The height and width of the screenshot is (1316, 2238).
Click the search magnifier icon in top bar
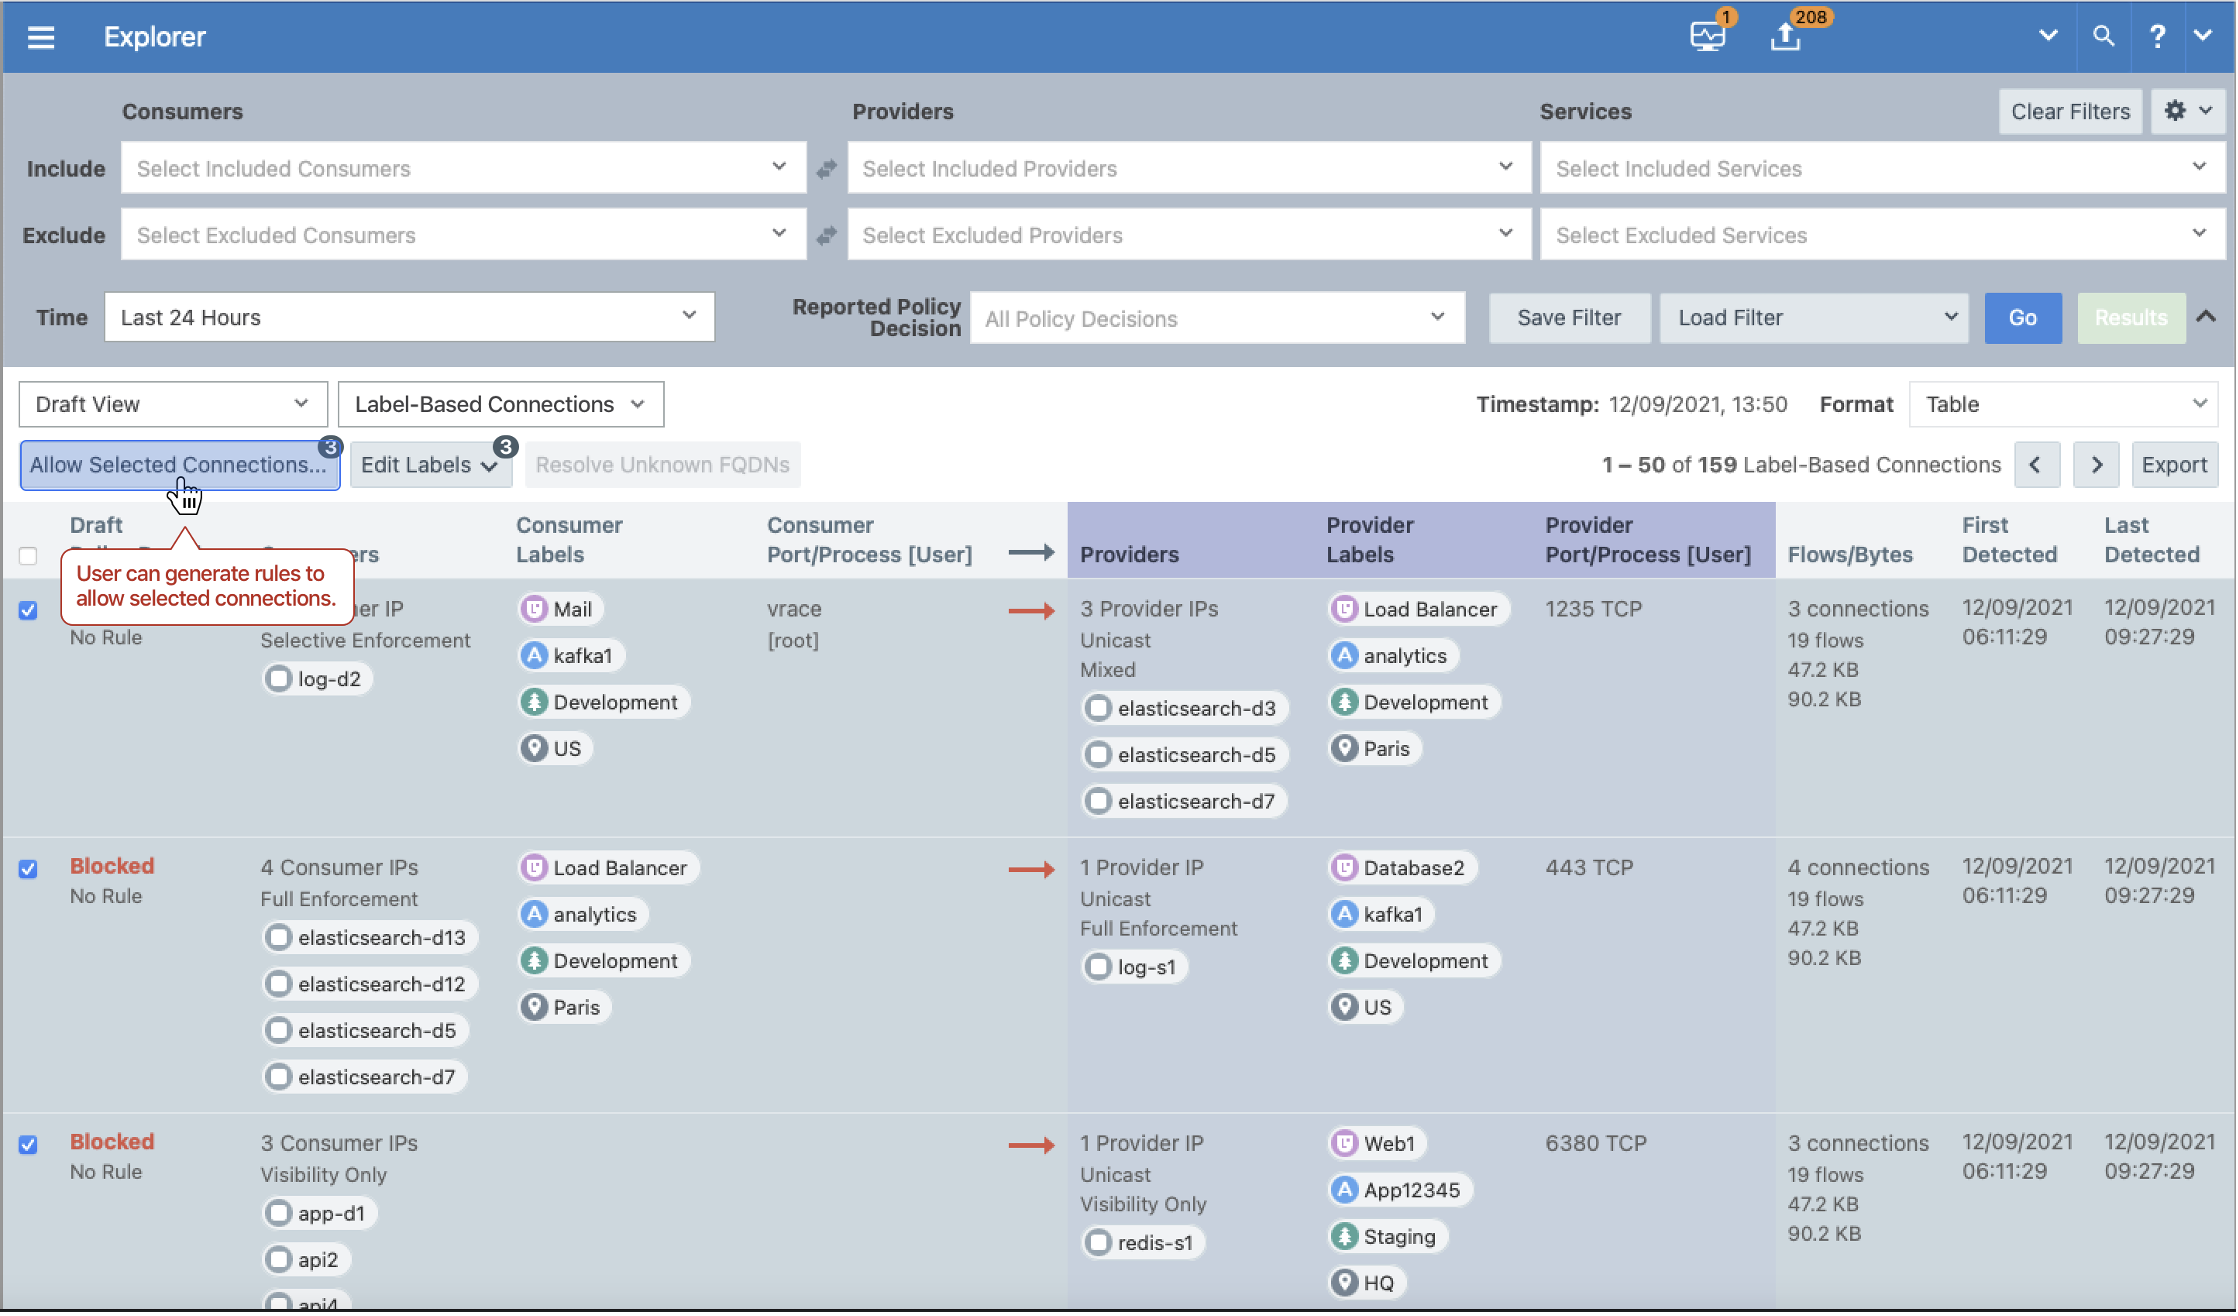click(x=2104, y=36)
